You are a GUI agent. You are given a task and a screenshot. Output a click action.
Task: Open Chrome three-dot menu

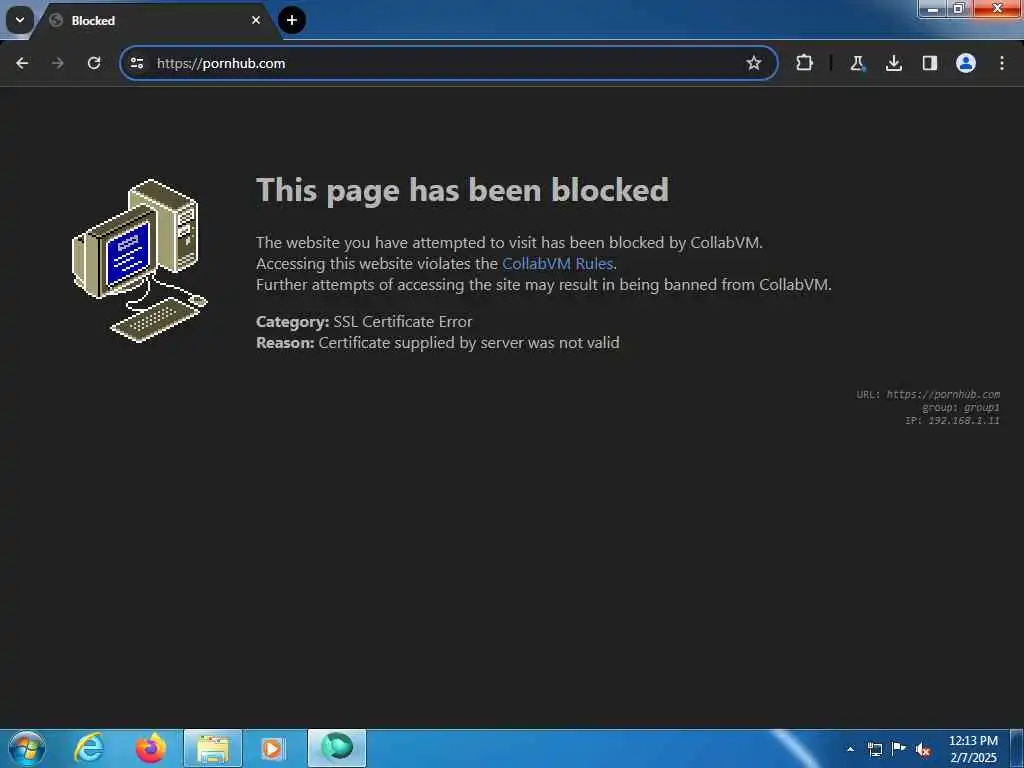[x=1002, y=63]
